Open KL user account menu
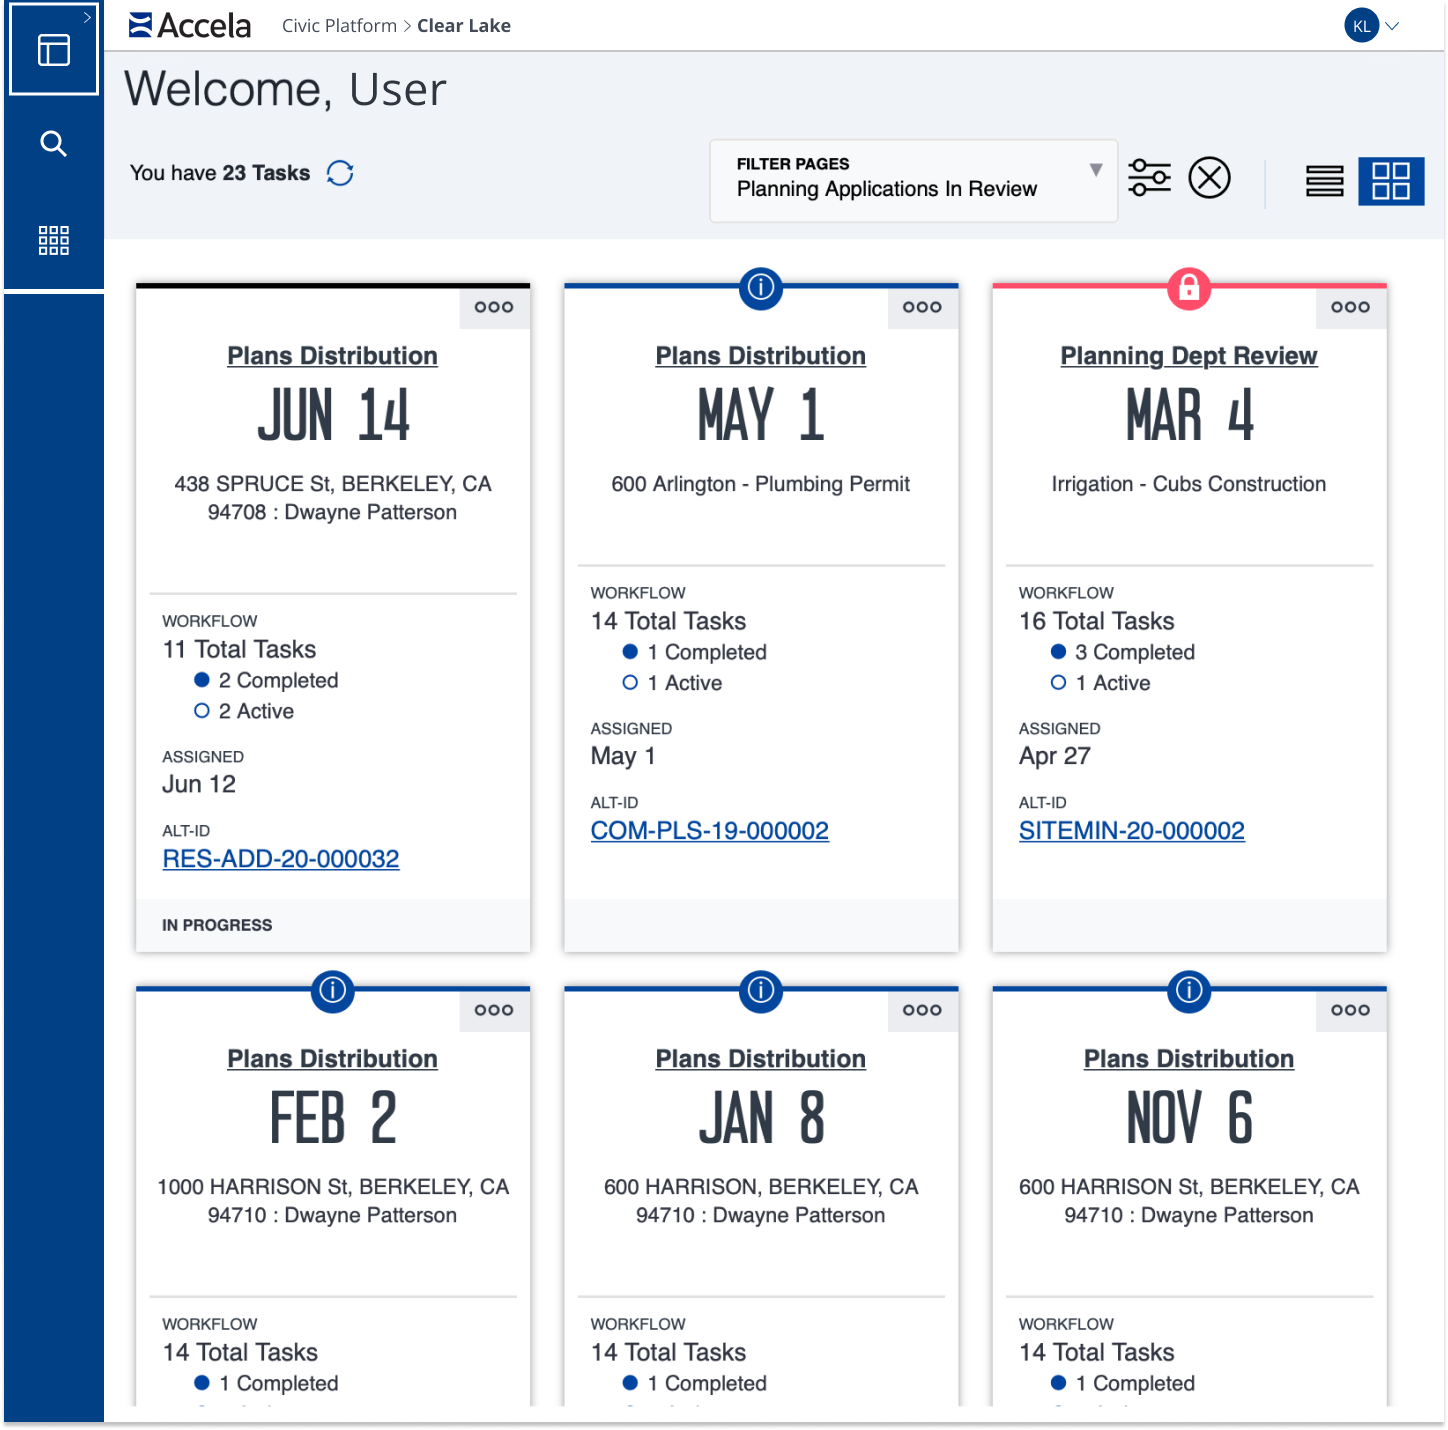1448x1430 pixels. (1372, 26)
